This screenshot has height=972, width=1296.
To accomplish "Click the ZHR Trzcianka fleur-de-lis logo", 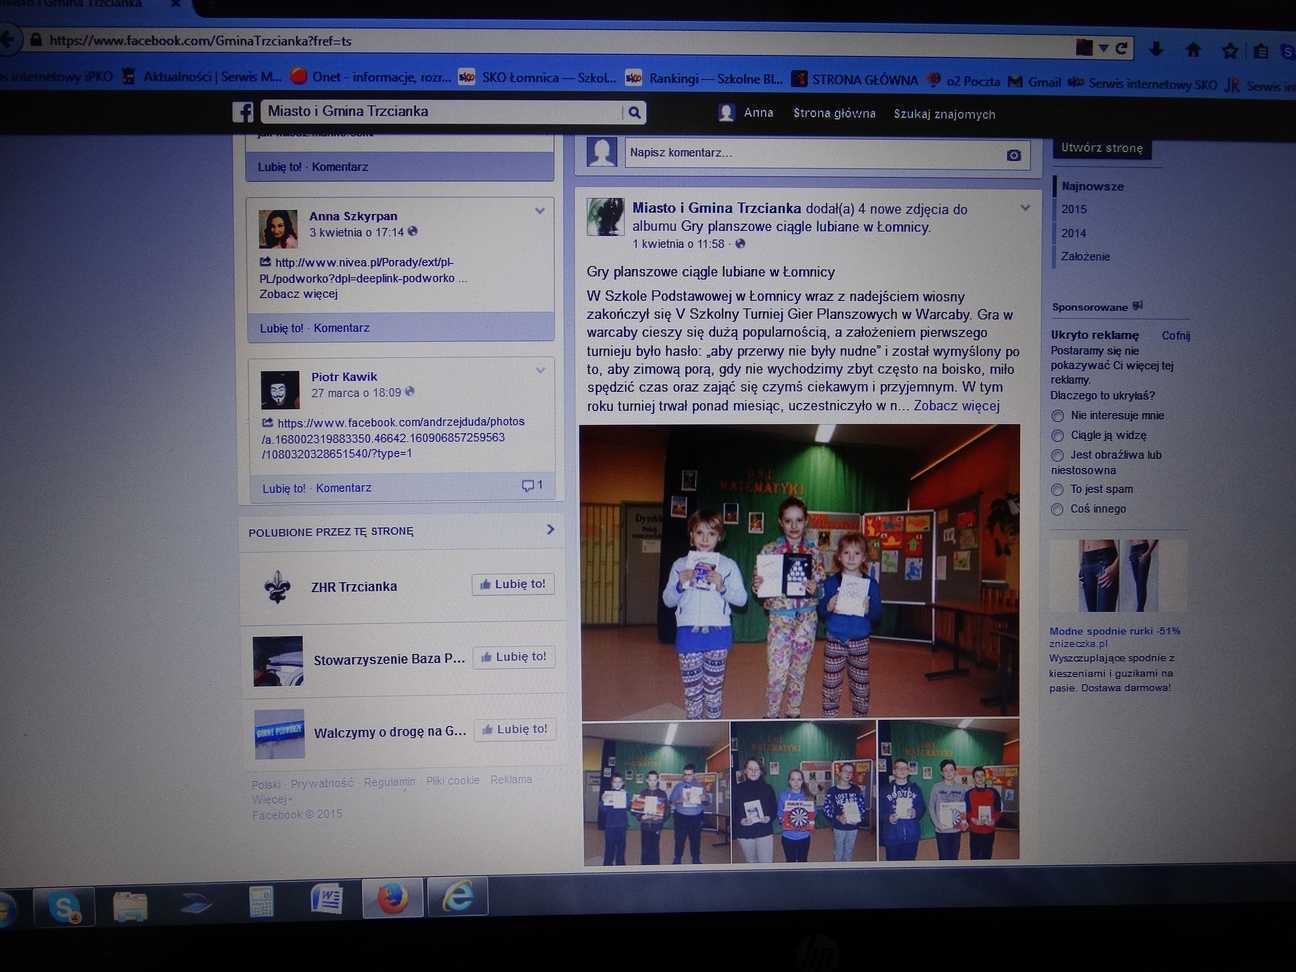I will click(277, 587).
